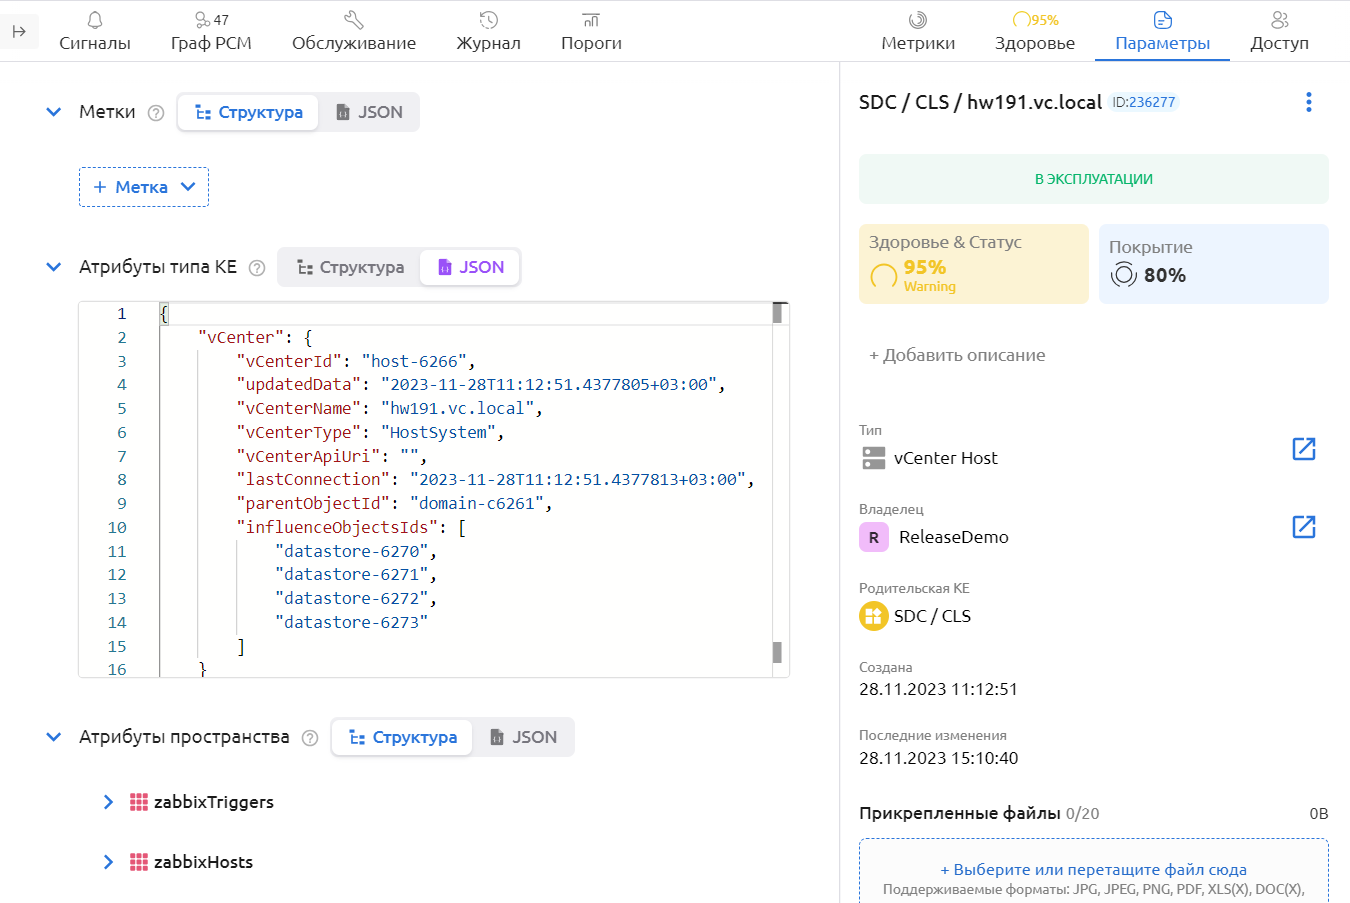Open the + Метка dropdown

pos(144,187)
